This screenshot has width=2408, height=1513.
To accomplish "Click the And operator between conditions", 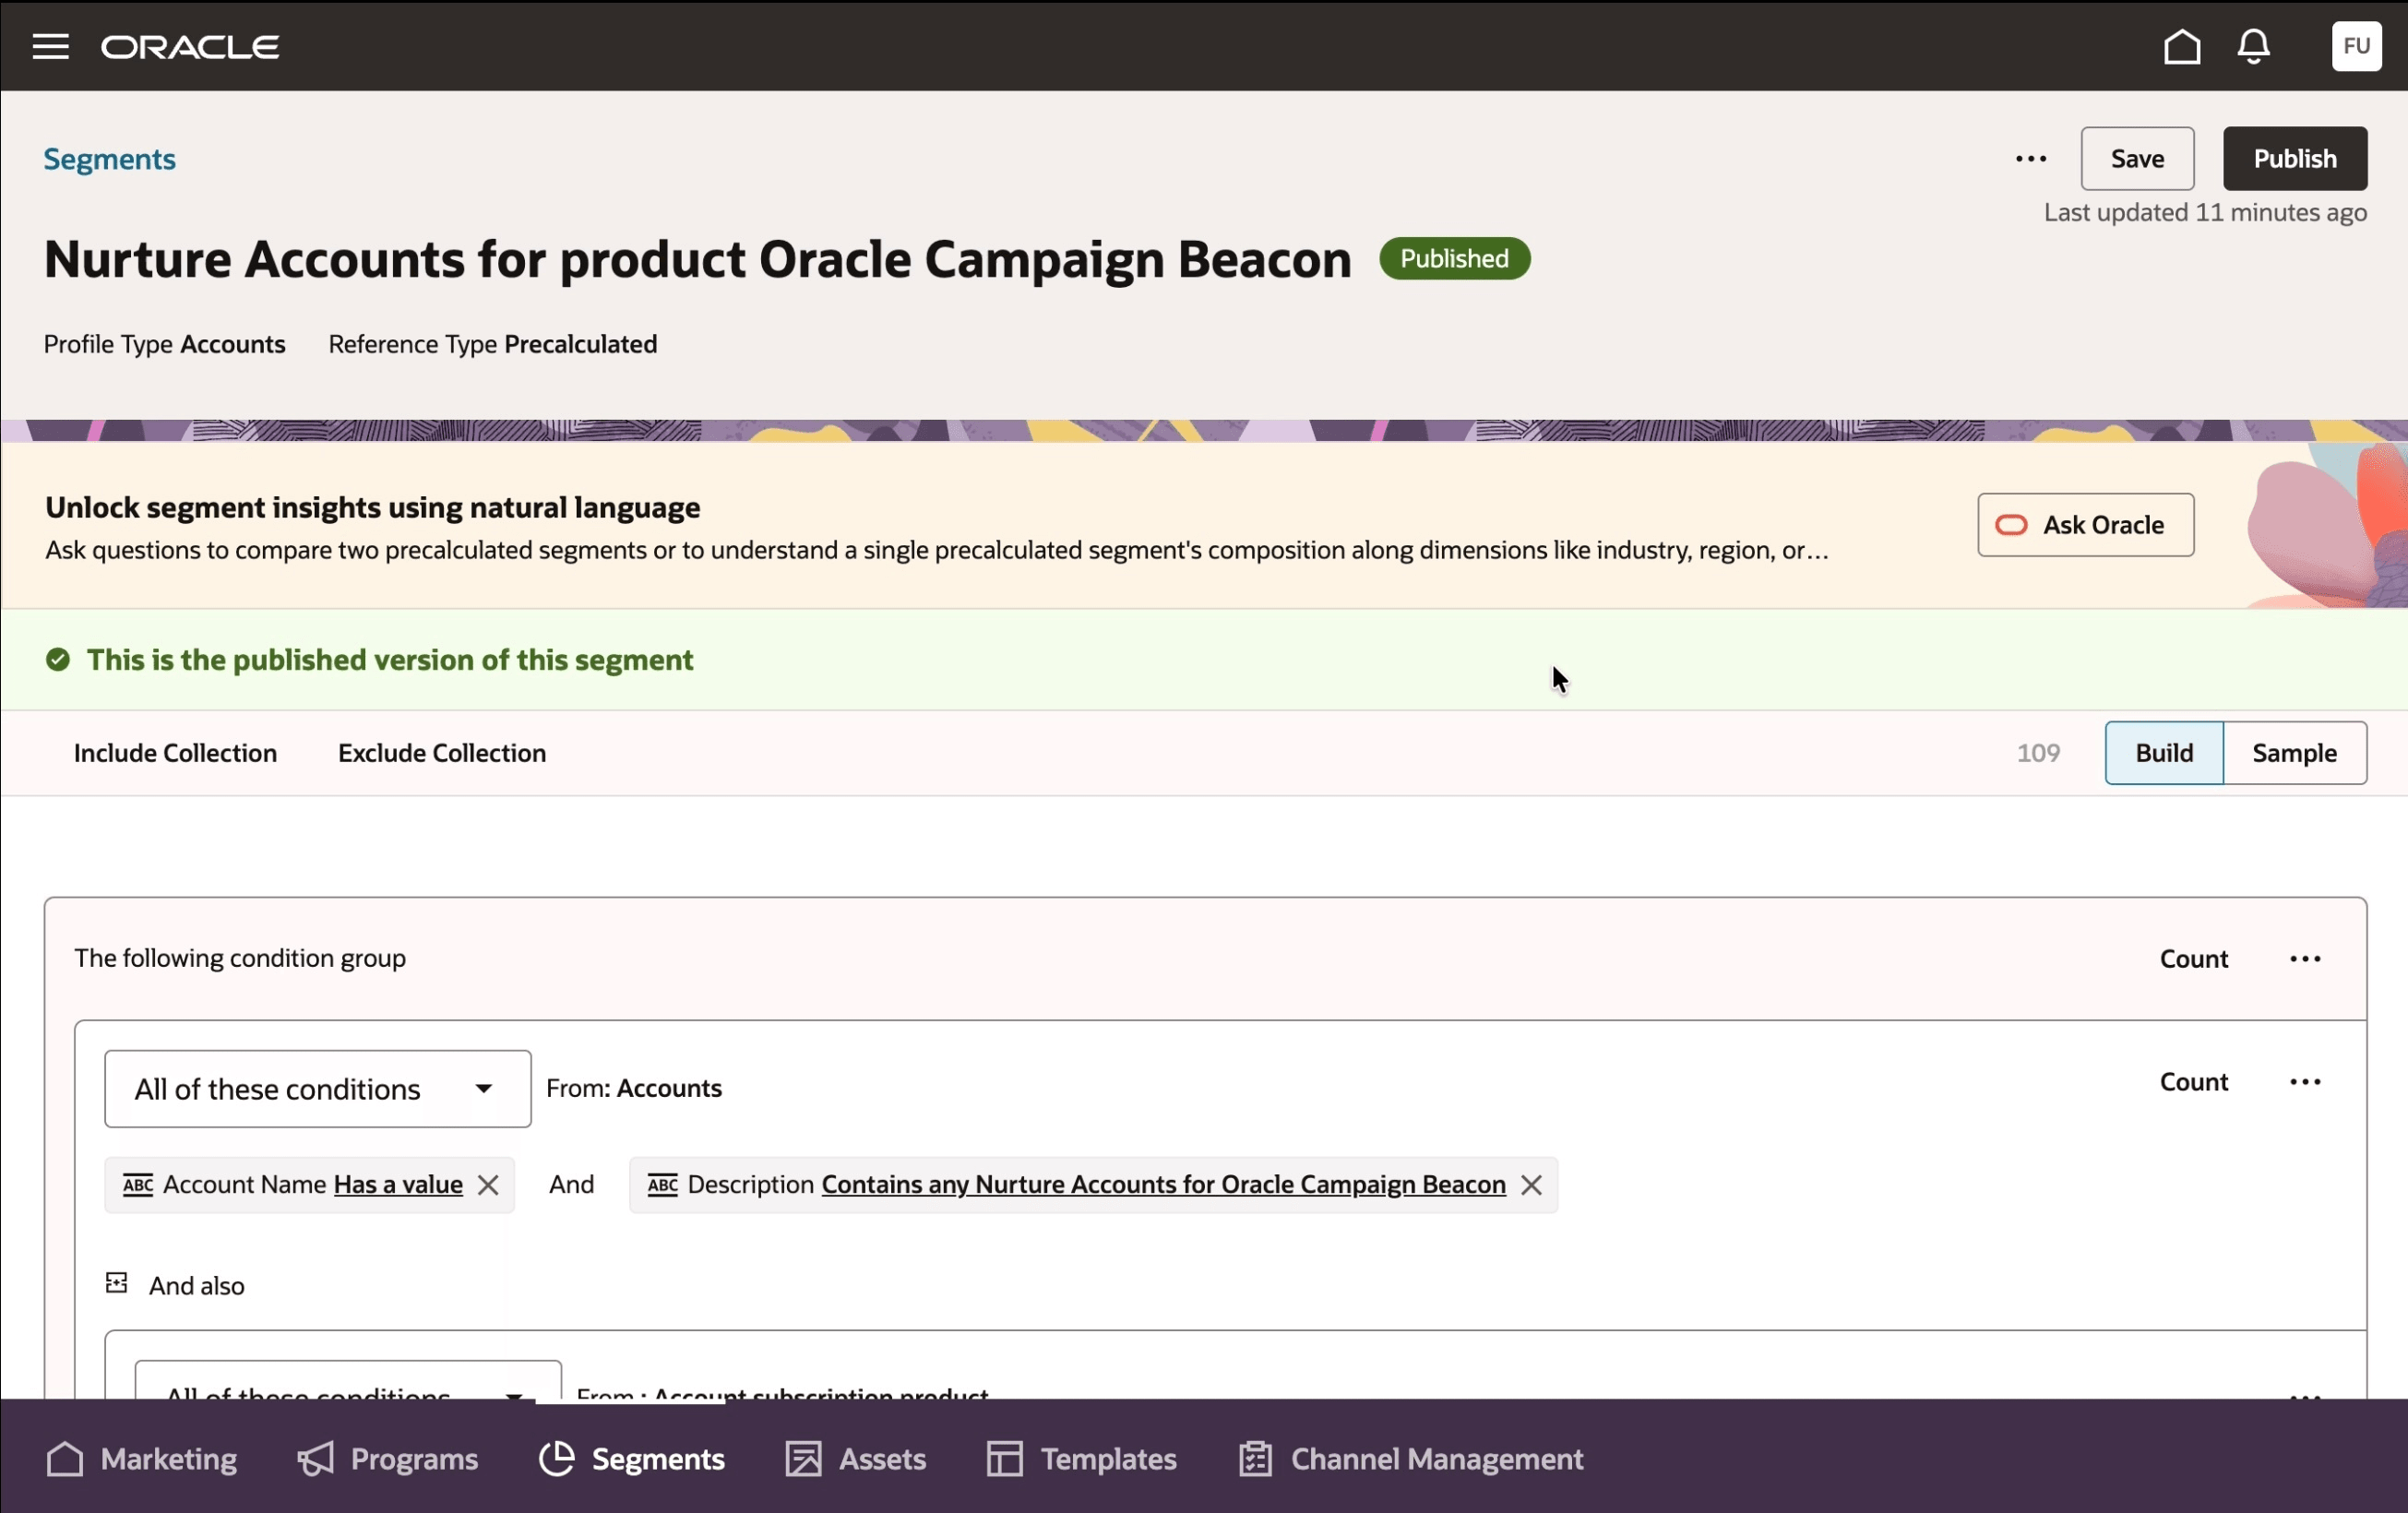I will point(572,1185).
